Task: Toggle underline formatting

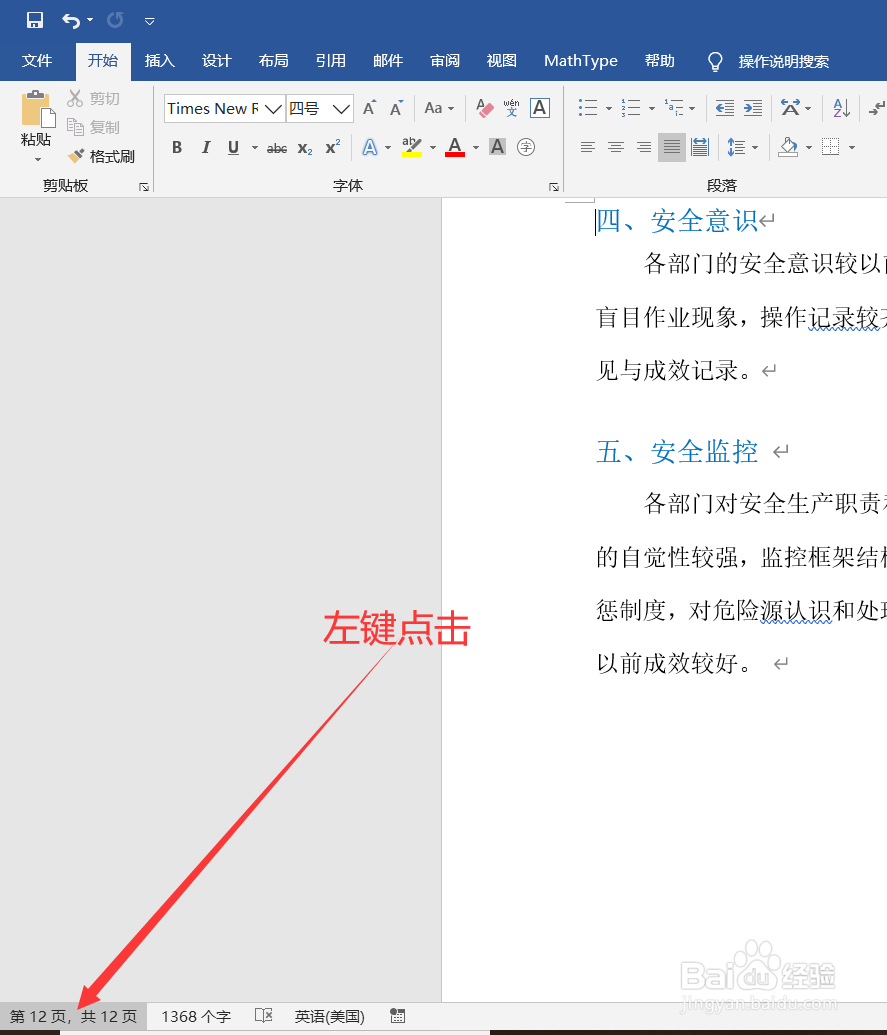Action: (231, 147)
